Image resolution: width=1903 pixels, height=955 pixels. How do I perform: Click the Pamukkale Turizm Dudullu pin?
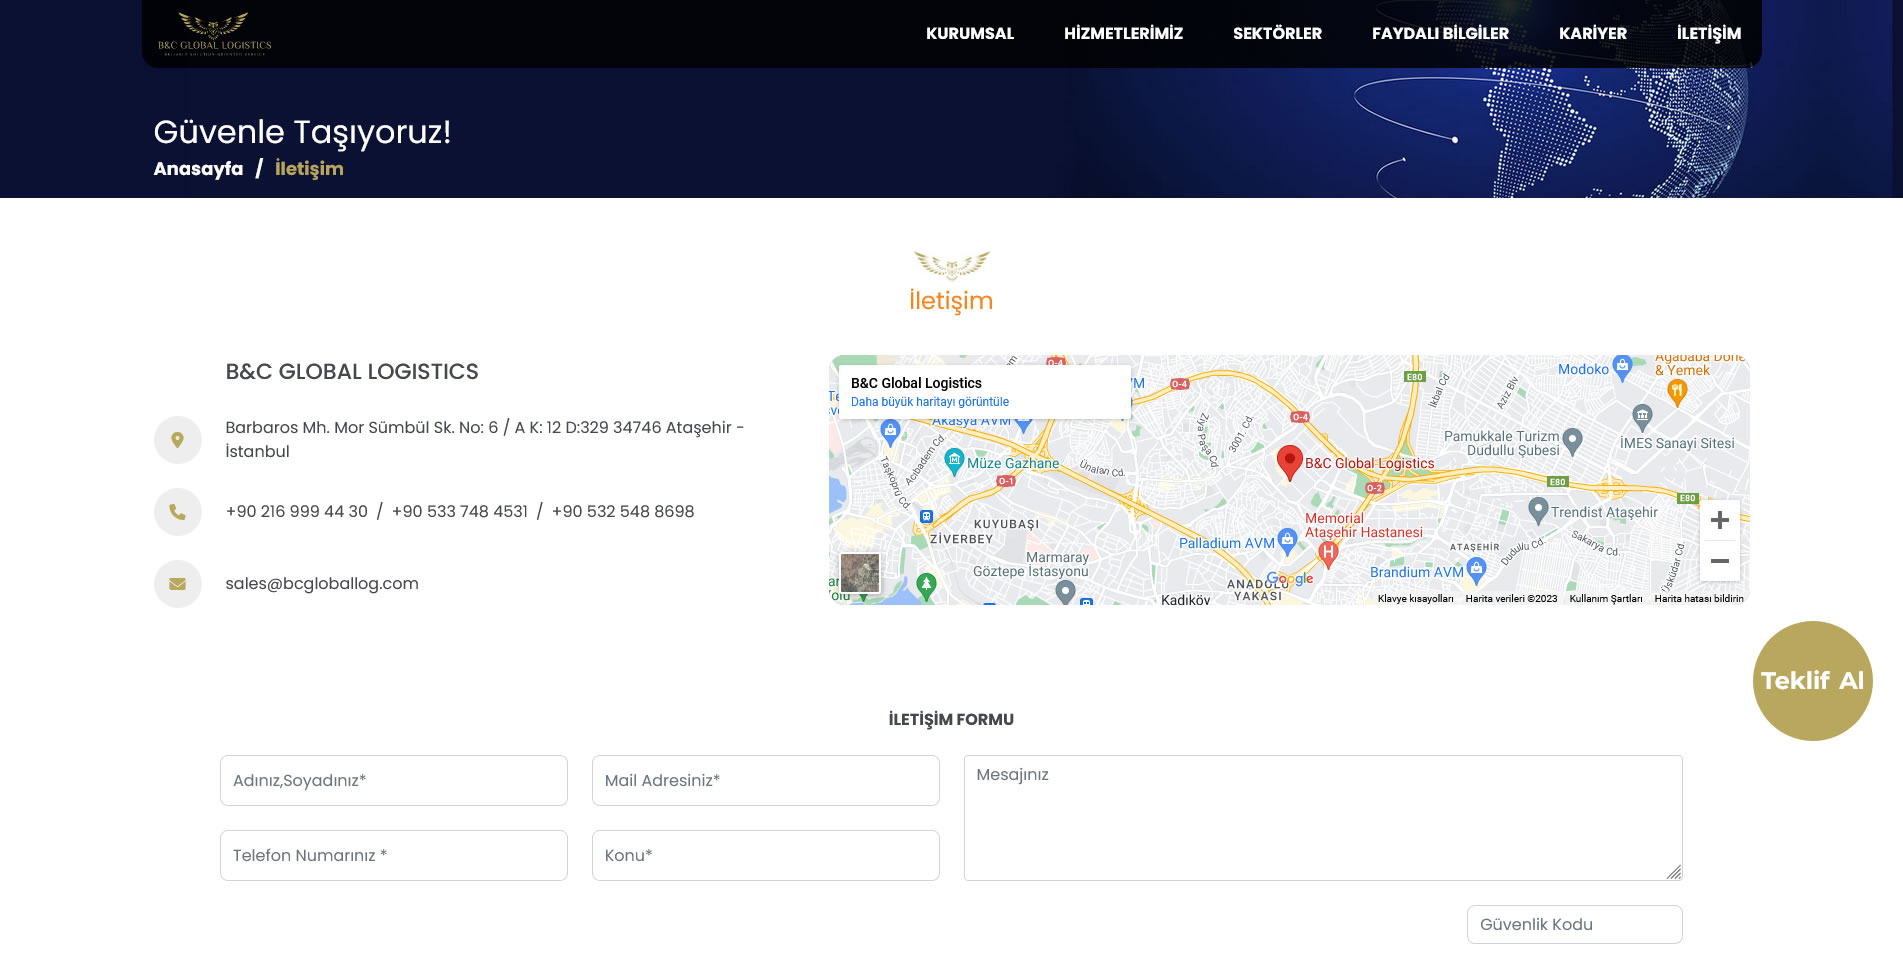1572,440
